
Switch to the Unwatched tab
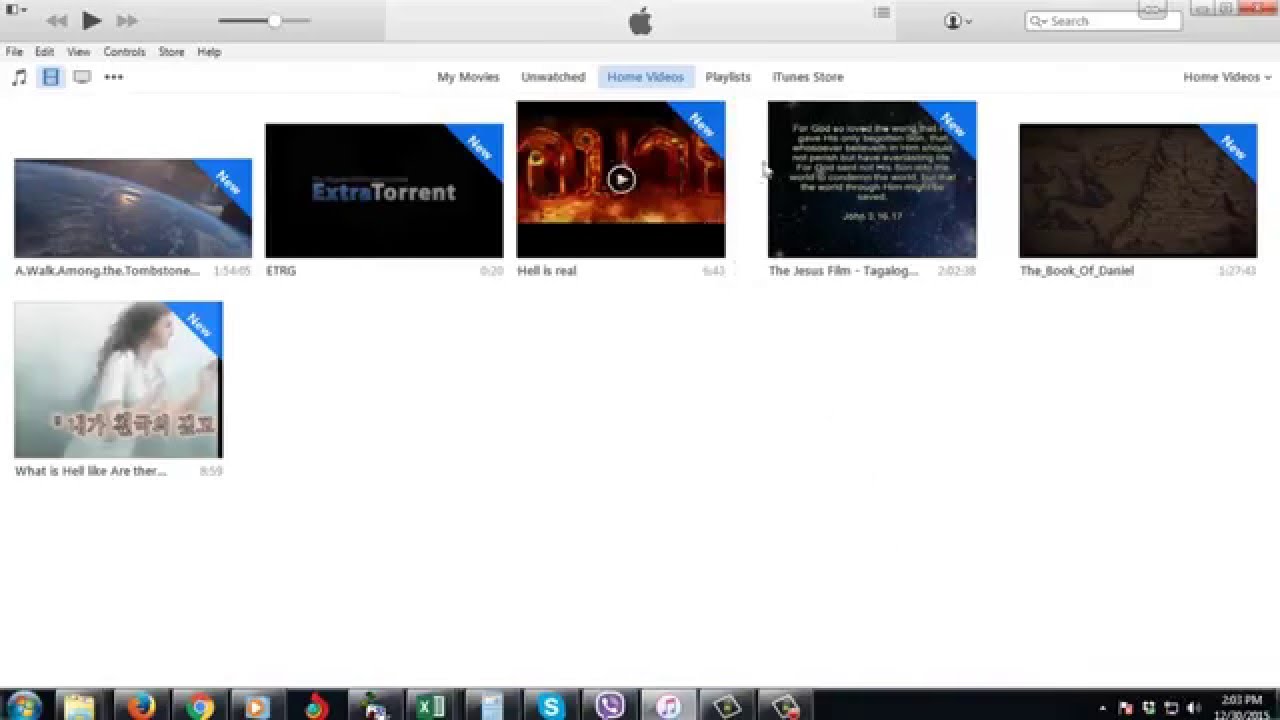pyautogui.click(x=553, y=77)
